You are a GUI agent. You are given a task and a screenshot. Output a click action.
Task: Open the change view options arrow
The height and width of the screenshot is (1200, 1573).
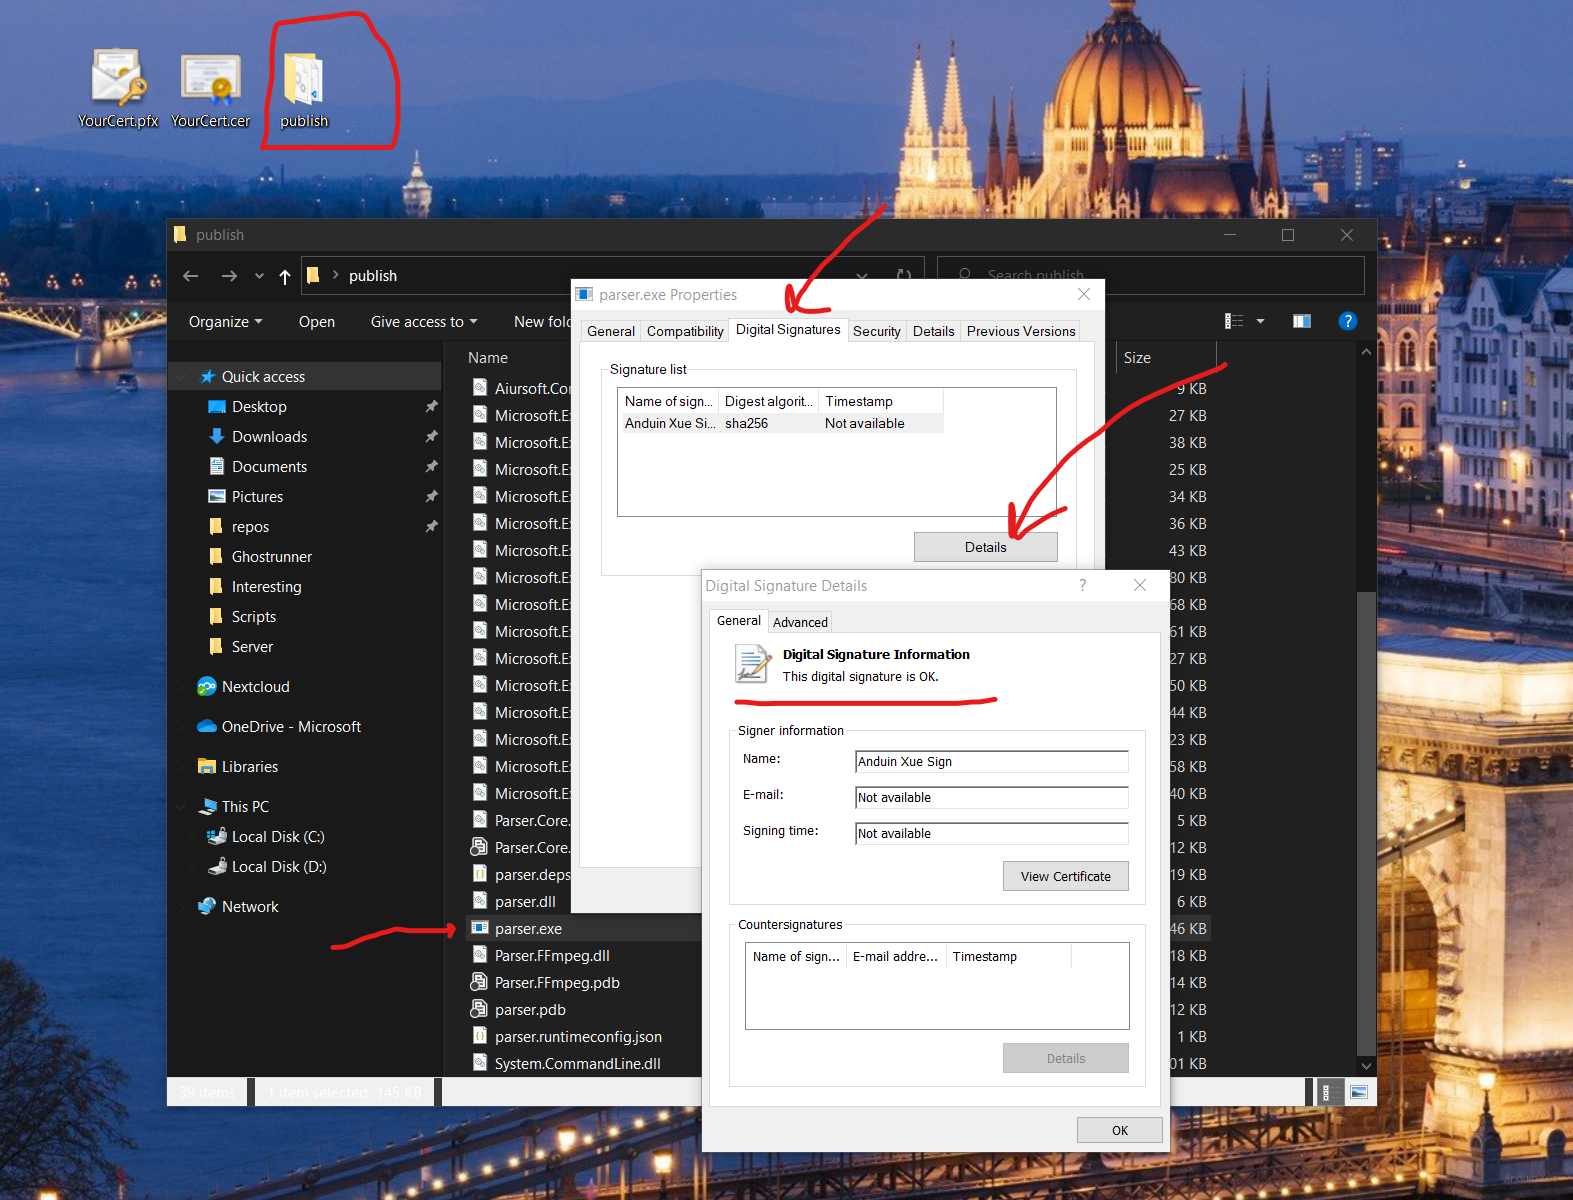pos(1260,321)
